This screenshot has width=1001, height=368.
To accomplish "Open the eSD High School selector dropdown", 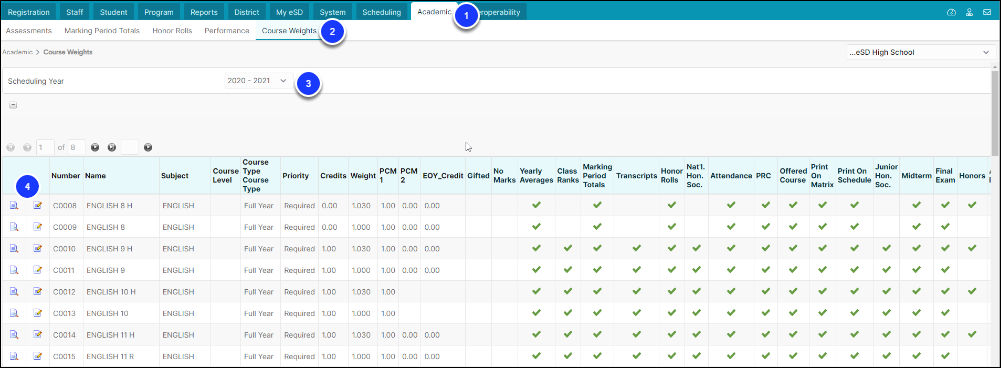I will coord(919,52).
